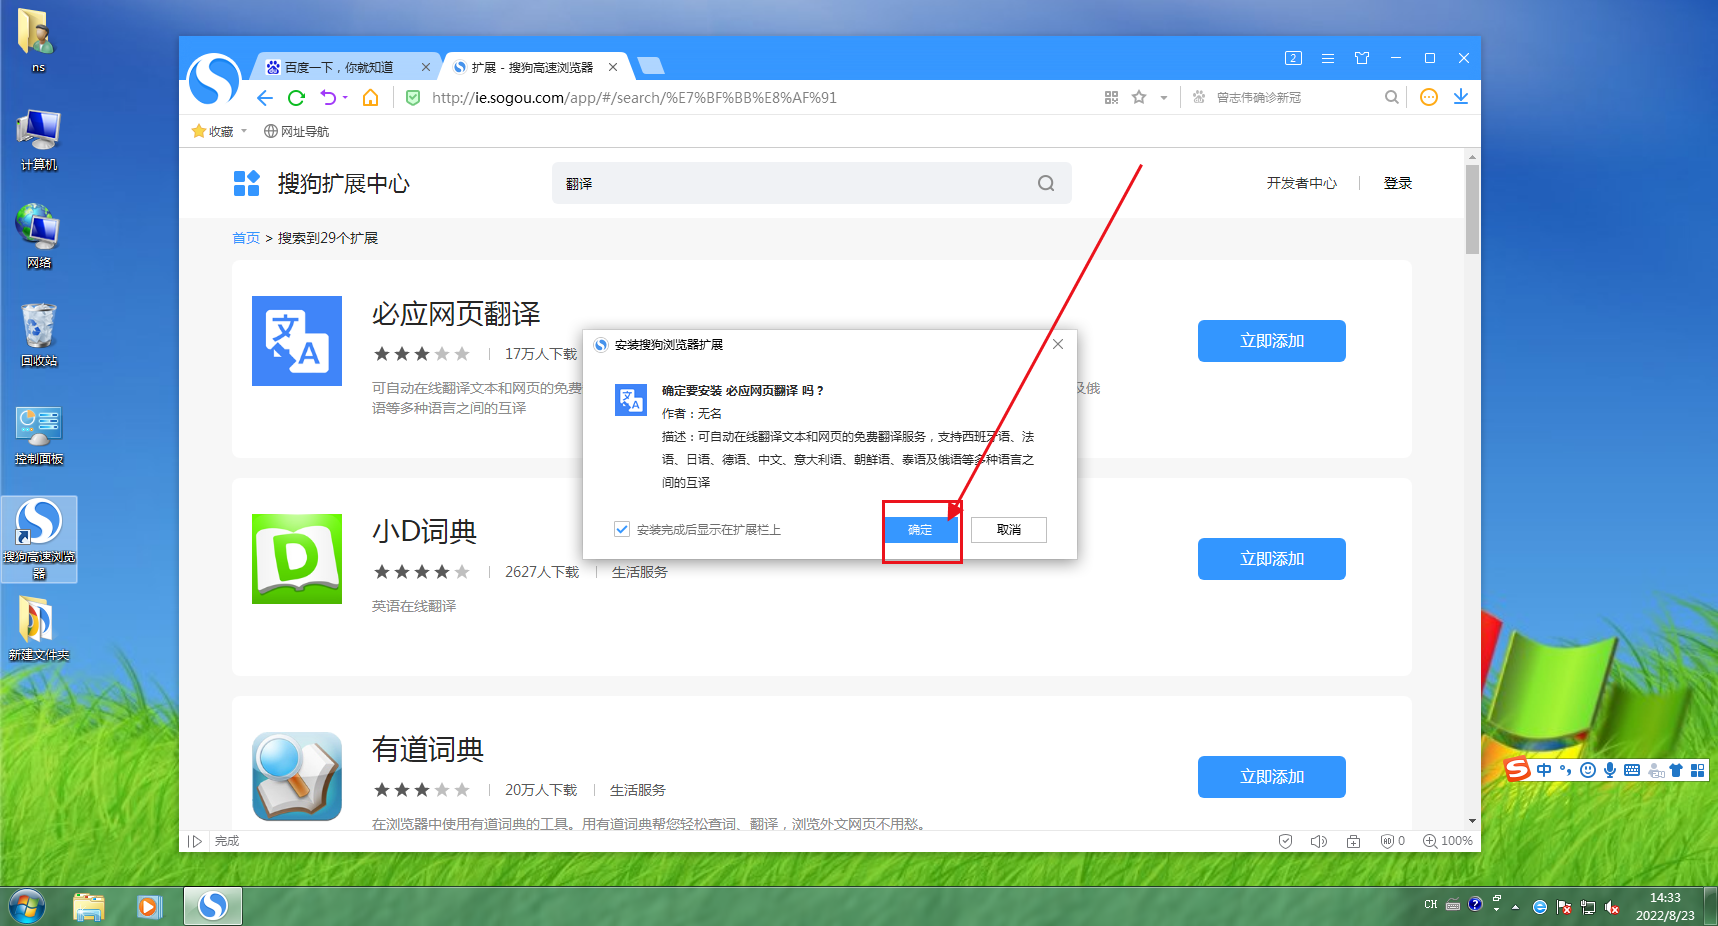Open the 控制面板 desktop icon
This screenshot has width=1718, height=926.
pyautogui.click(x=39, y=435)
